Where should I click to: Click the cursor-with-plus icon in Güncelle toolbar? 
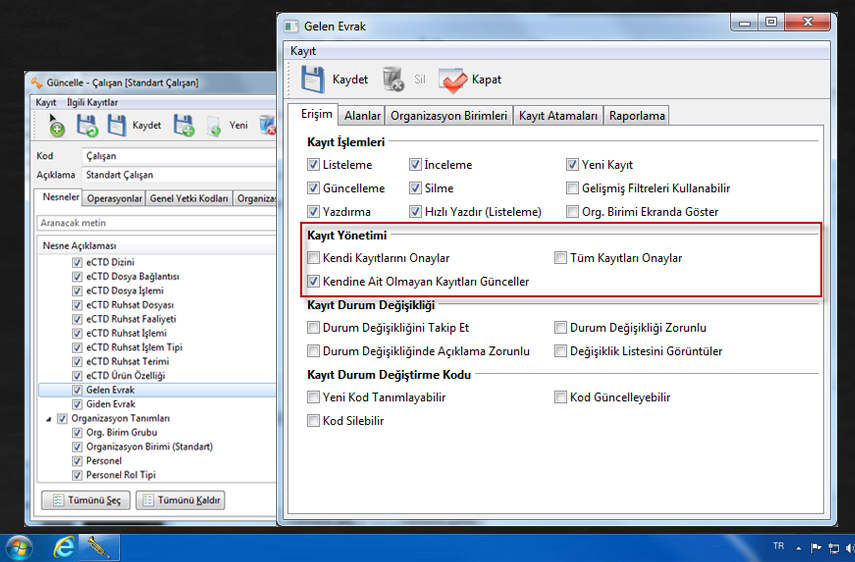click(x=54, y=126)
